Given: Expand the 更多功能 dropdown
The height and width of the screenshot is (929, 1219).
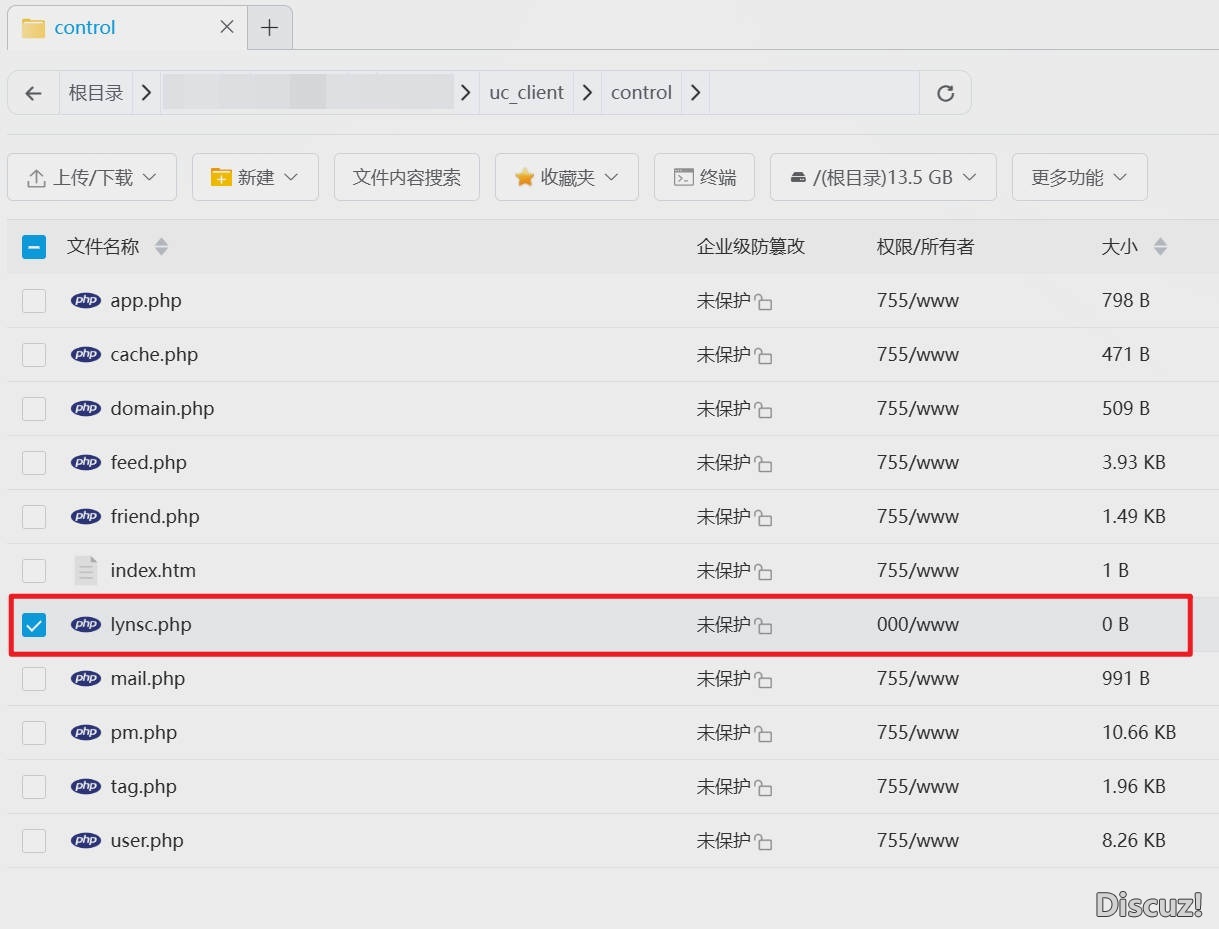Looking at the screenshot, I should 1079,176.
